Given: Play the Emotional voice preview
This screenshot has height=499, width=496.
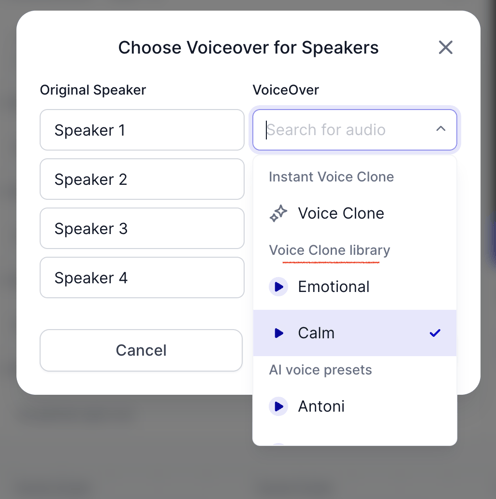Looking at the screenshot, I should [x=278, y=286].
